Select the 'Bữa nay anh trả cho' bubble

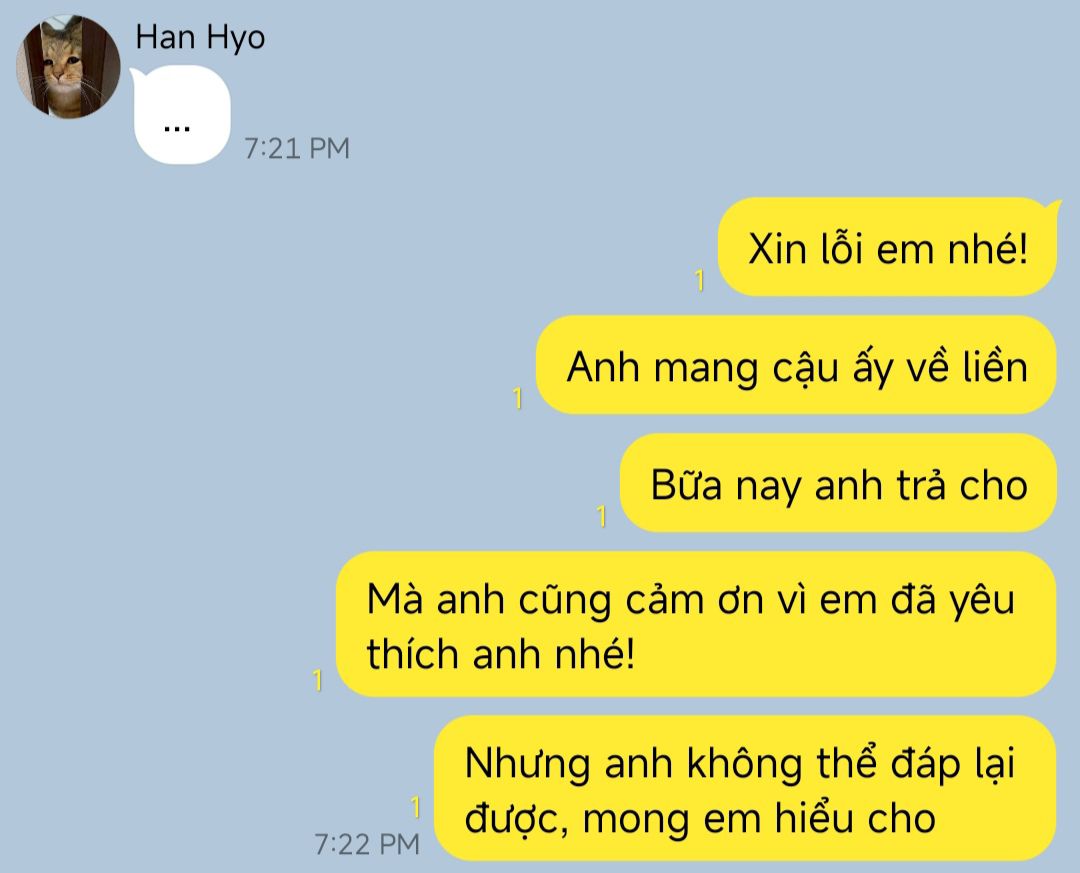(838, 482)
